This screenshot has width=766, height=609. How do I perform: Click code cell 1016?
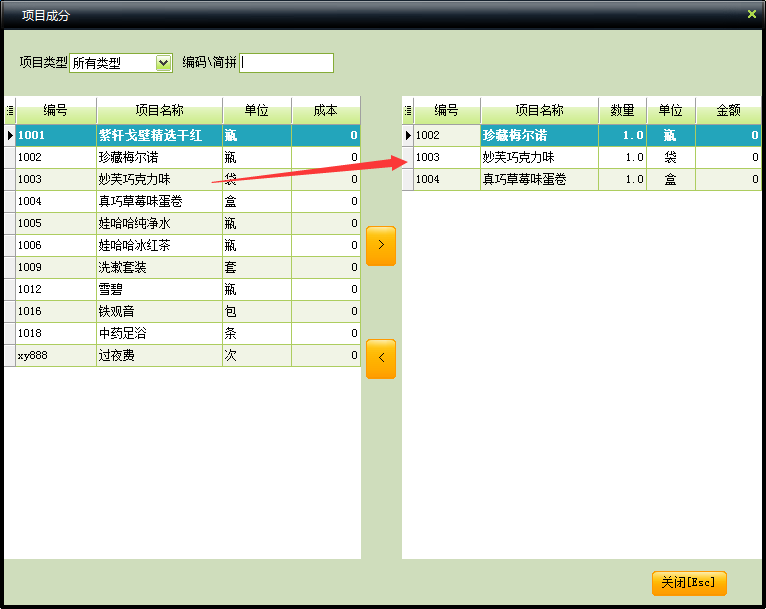click(x=56, y=311)
